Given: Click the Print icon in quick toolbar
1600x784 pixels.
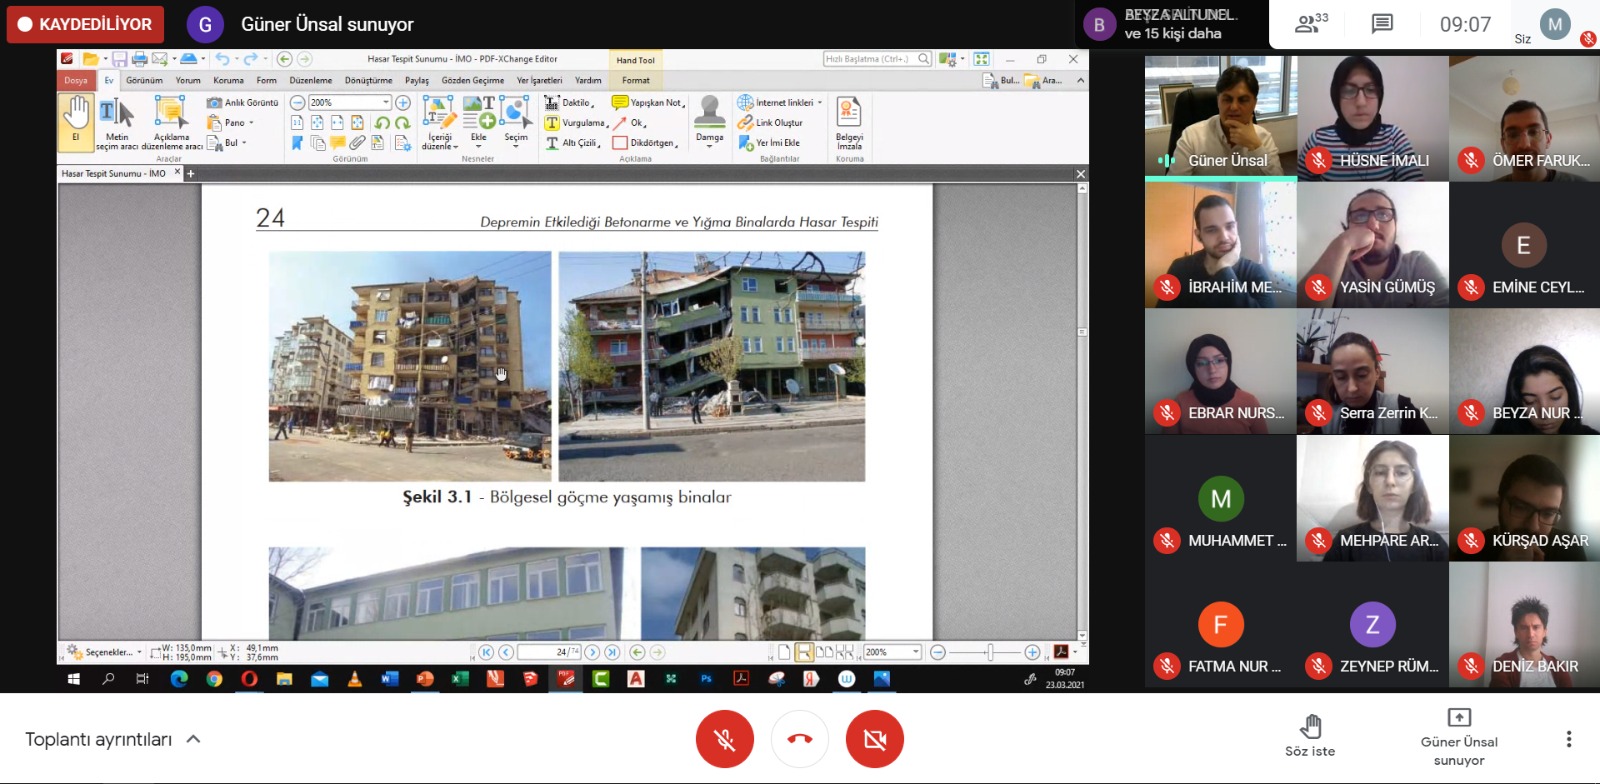Looking at the screenshot, I should [x=139, y=59].
